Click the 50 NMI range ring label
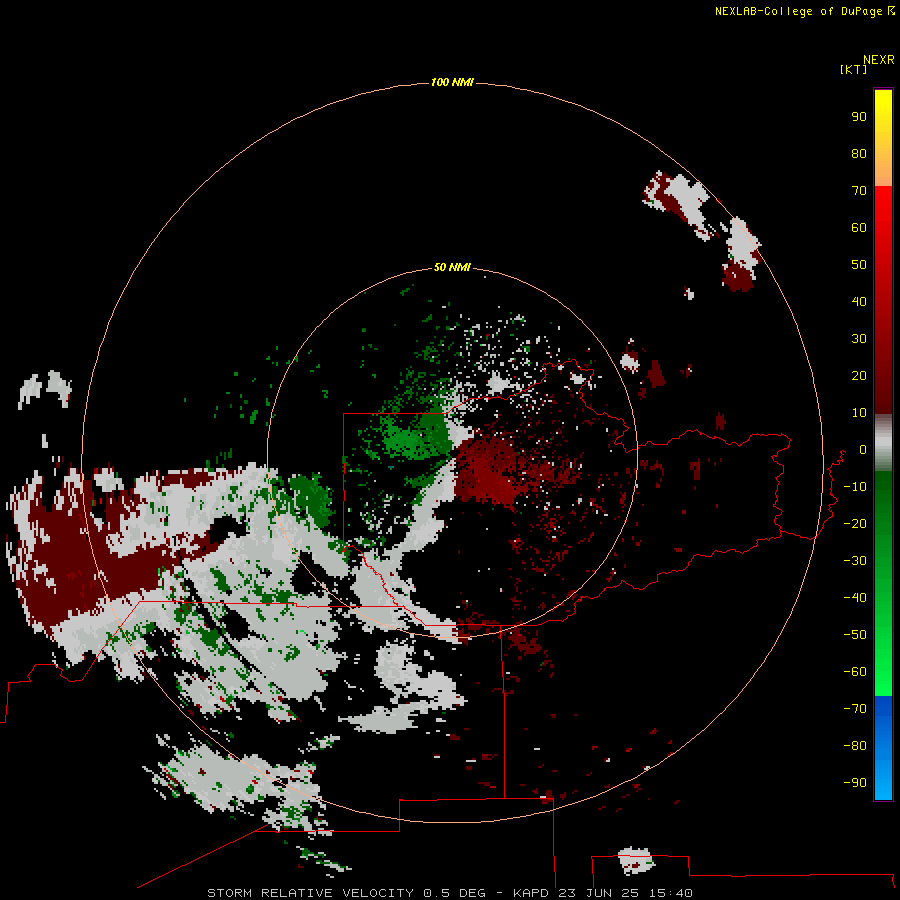Image resolution: width=900 pixels, height=900 pixels. tap(452, 267)
